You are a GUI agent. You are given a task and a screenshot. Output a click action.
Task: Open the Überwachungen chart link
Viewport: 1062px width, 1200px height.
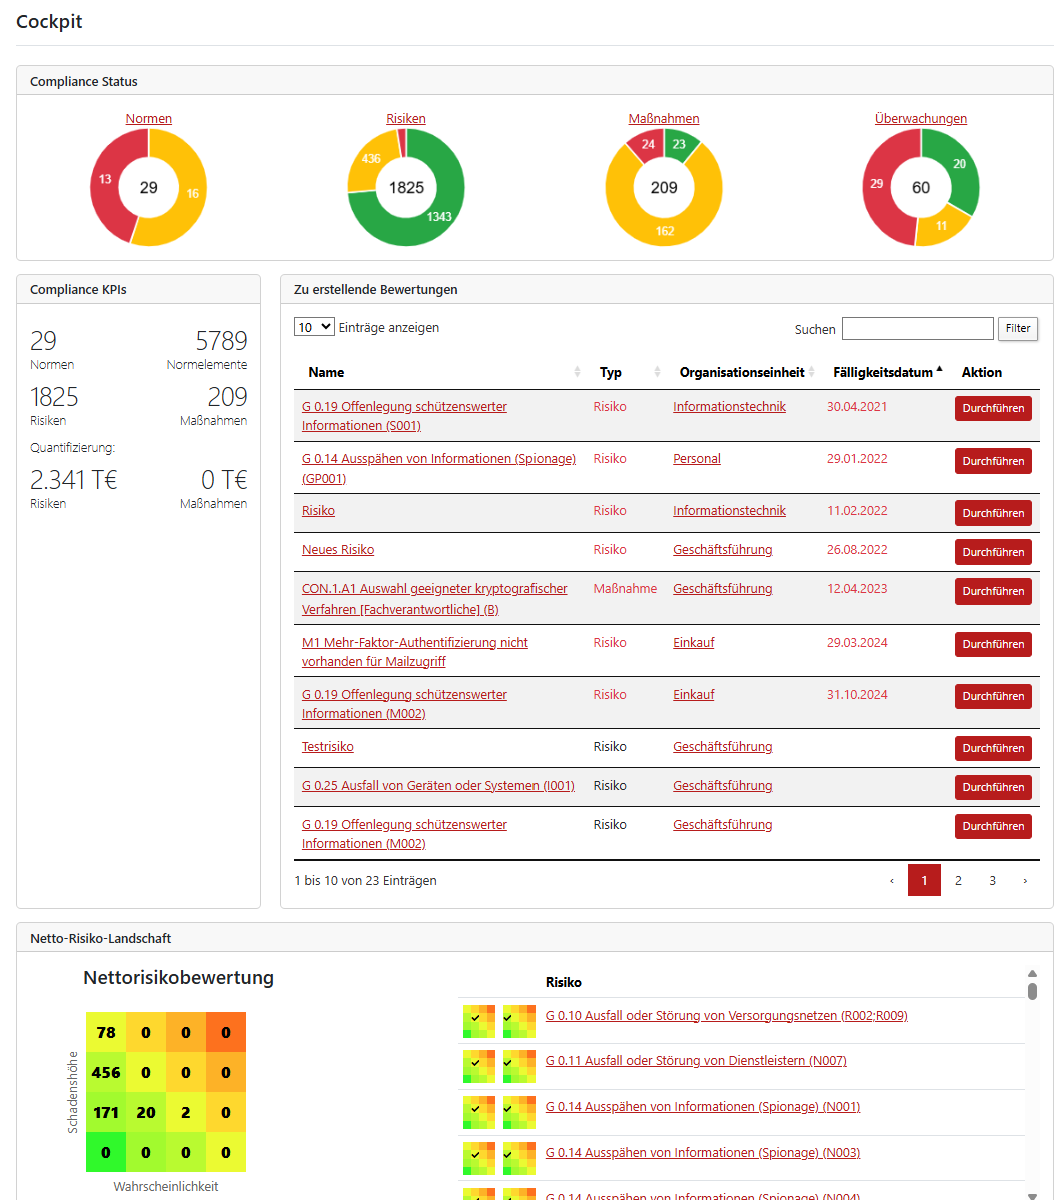[921, 119]
